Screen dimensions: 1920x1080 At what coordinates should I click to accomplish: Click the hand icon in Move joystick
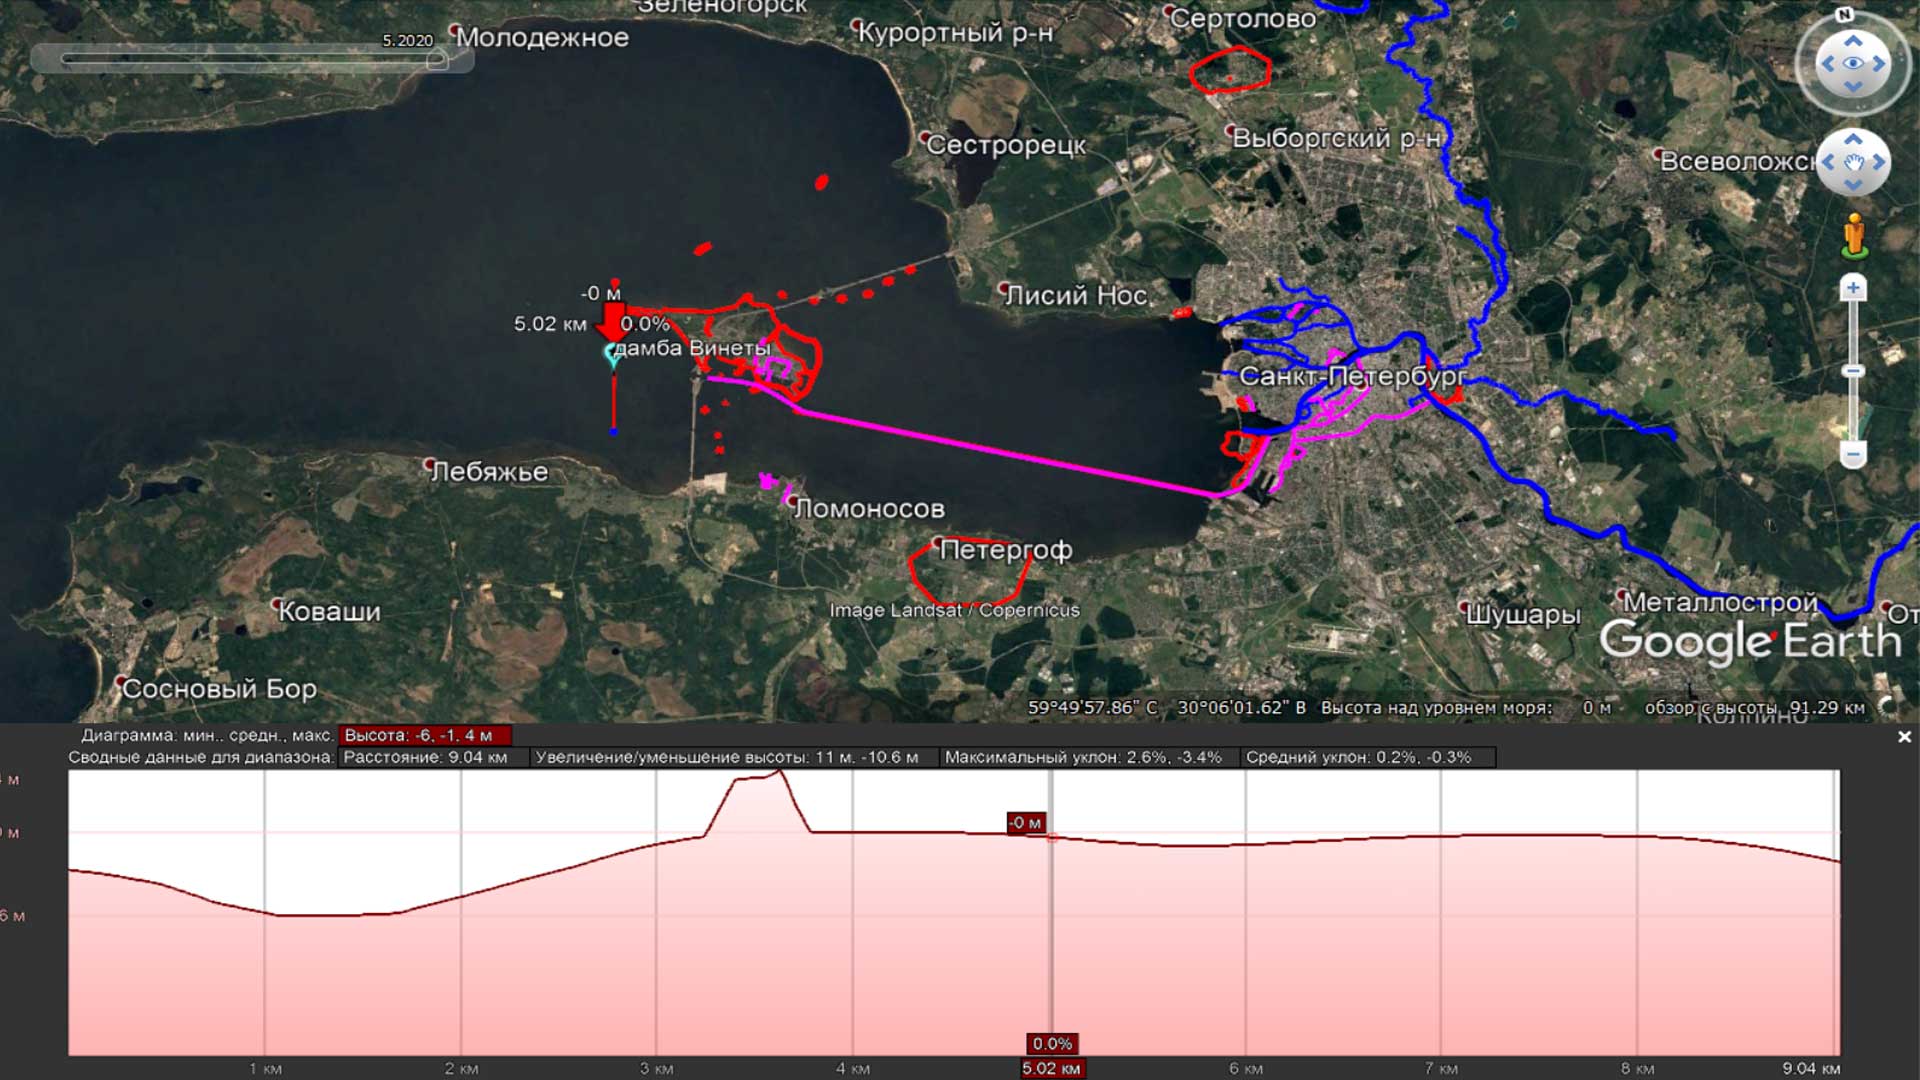point(1854,162)
